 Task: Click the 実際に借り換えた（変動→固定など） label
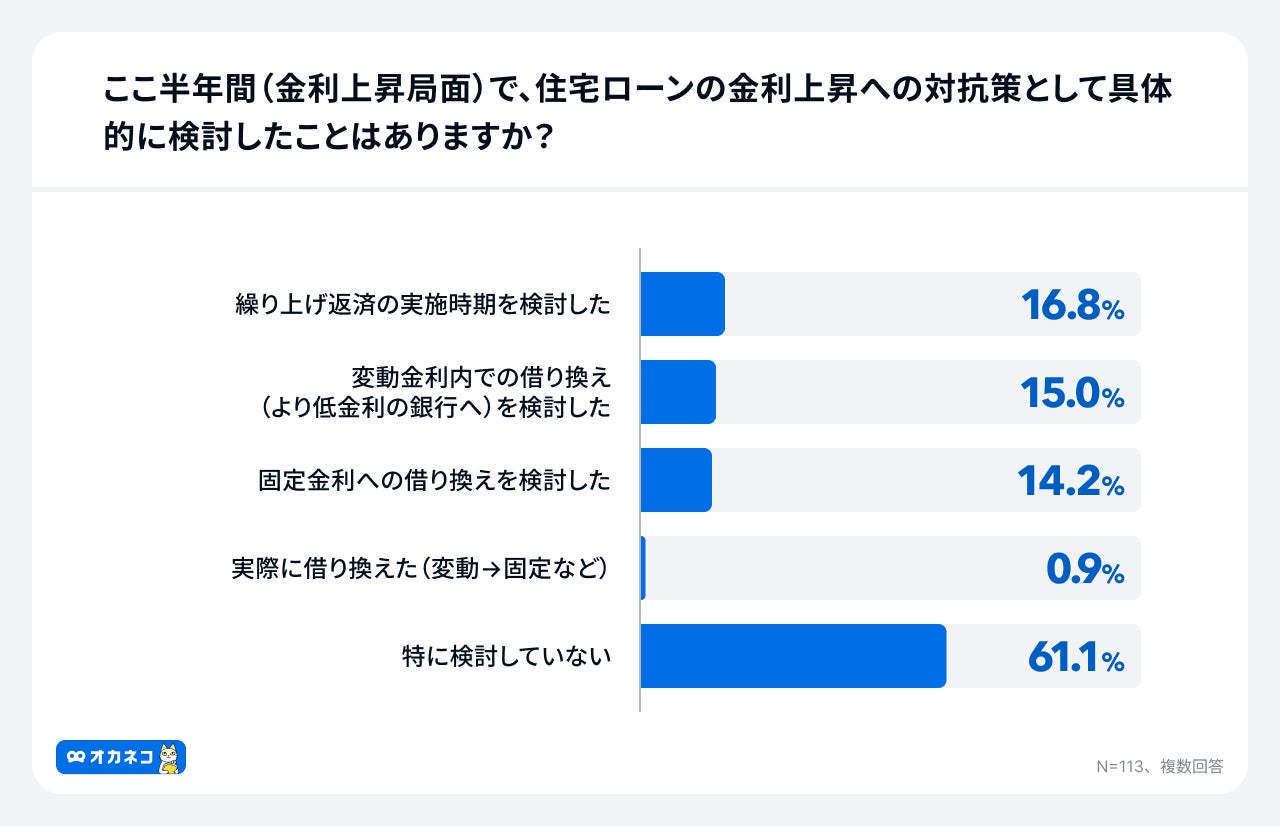tap(420, 568)
